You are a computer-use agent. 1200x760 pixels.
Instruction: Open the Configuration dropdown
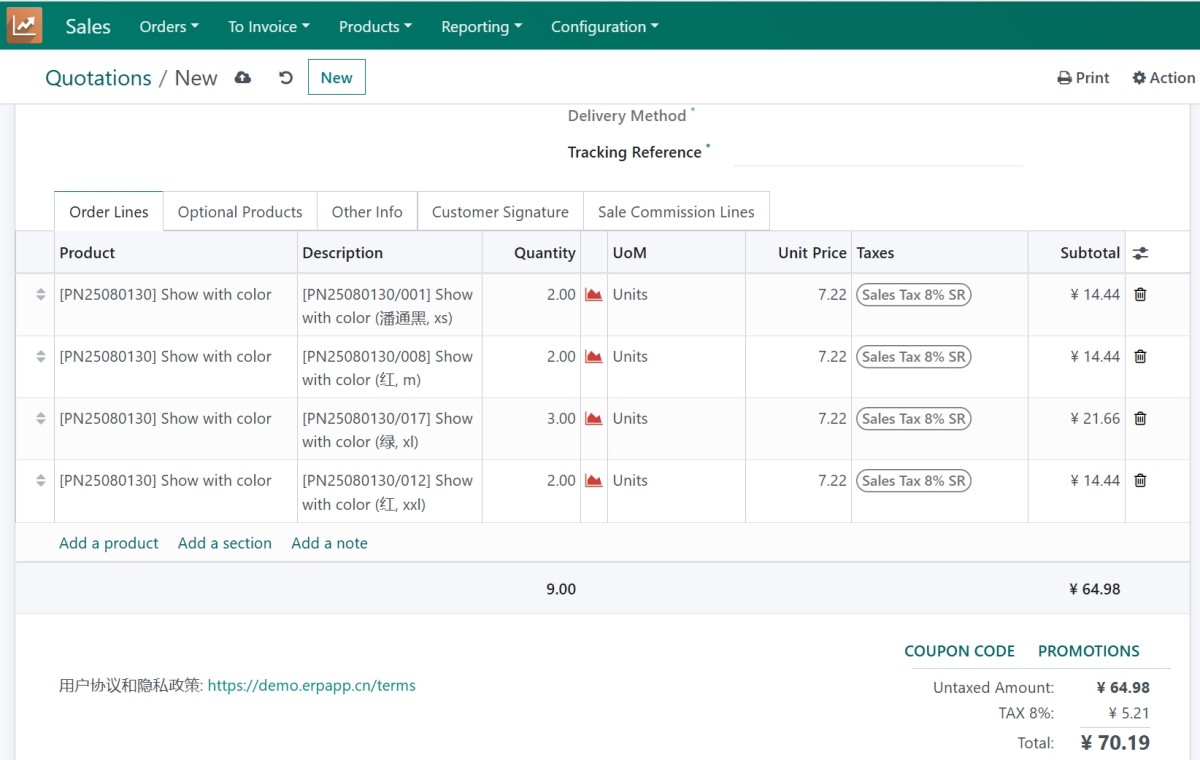pyautogui.click(x=604, y=27)
